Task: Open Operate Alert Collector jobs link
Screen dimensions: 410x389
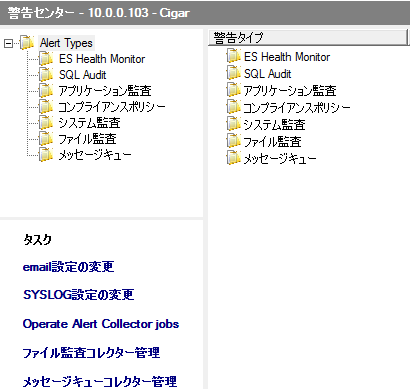Action: click(101, 324)
